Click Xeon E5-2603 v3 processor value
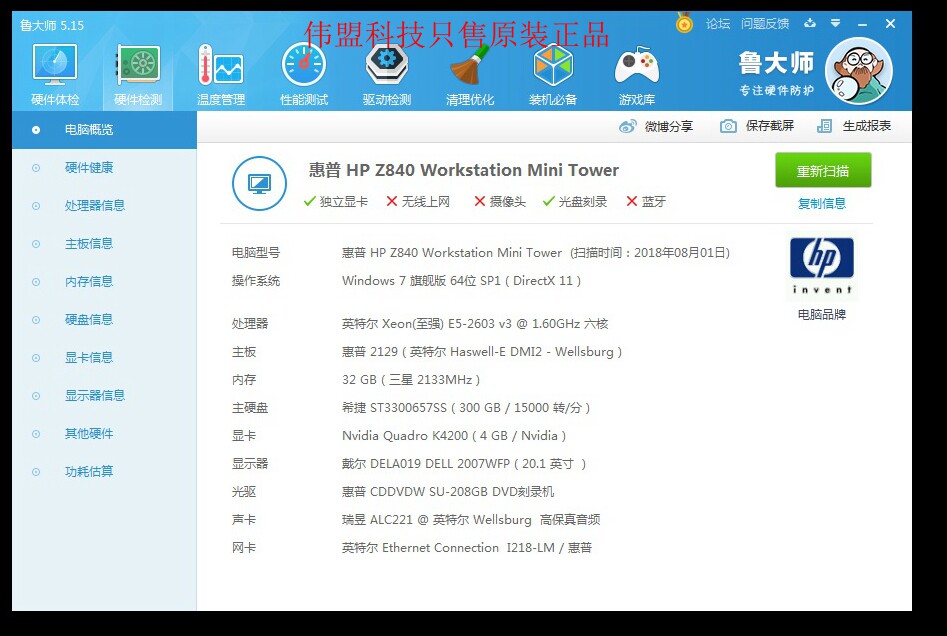The width and height of the screenshot is (947, 636). [475, 324]
